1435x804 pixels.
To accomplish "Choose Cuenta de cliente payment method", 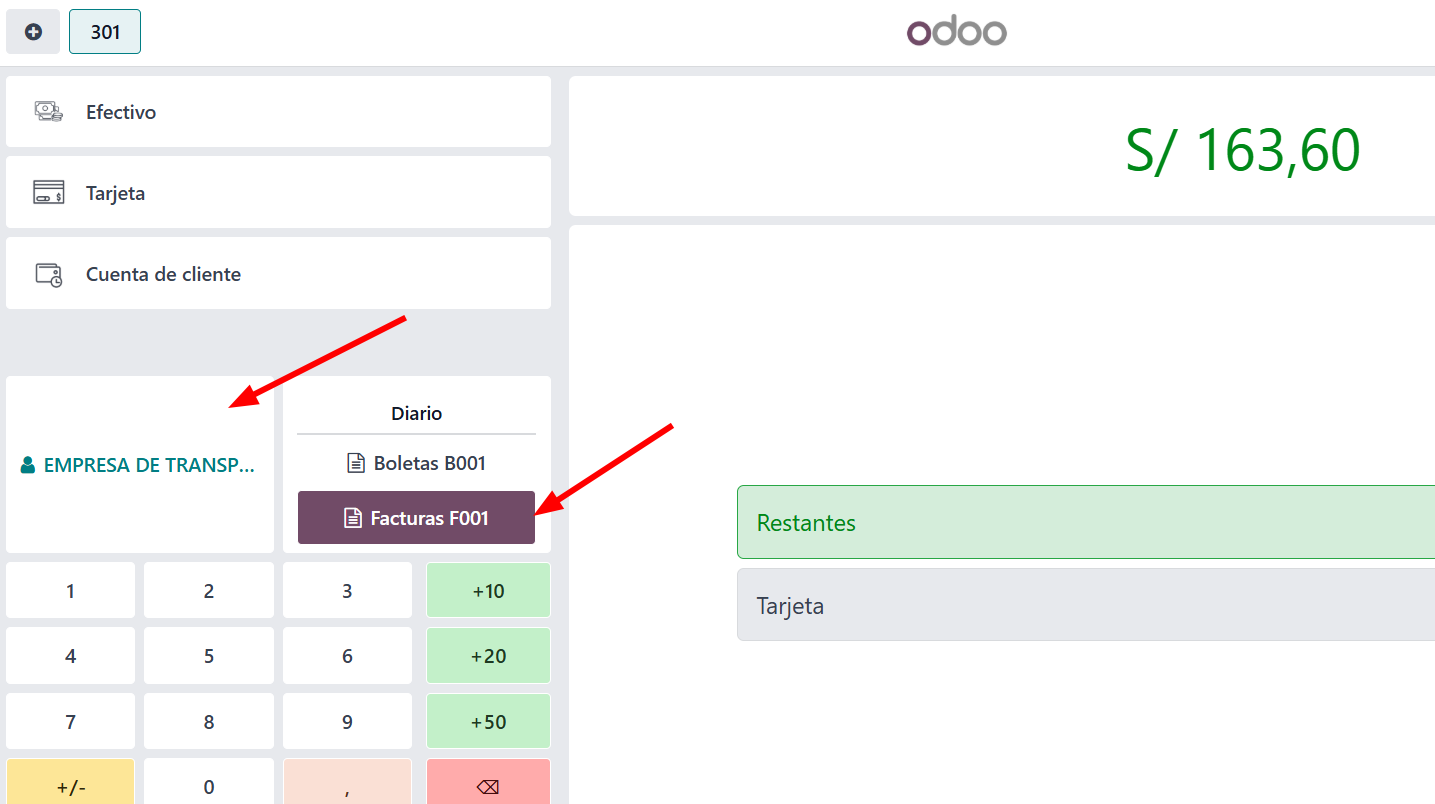I will coord(278,274).
